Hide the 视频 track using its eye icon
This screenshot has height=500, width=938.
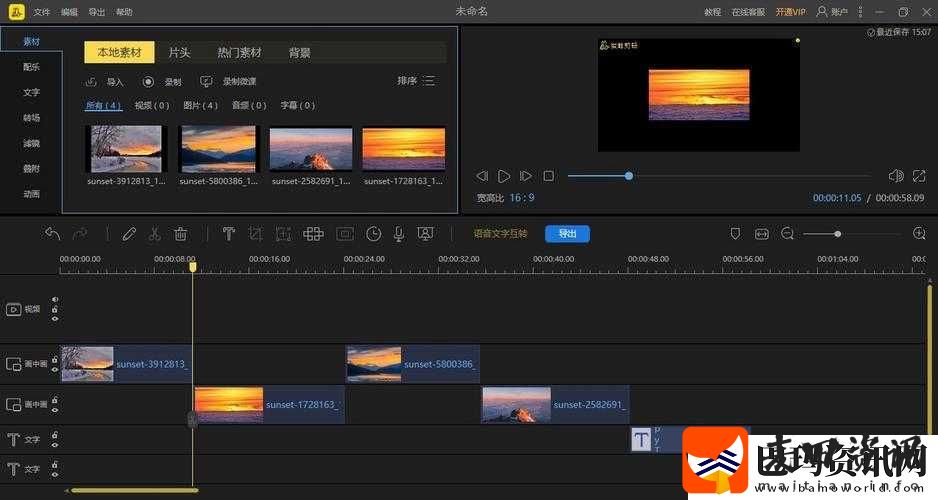(x=55, y=319)
